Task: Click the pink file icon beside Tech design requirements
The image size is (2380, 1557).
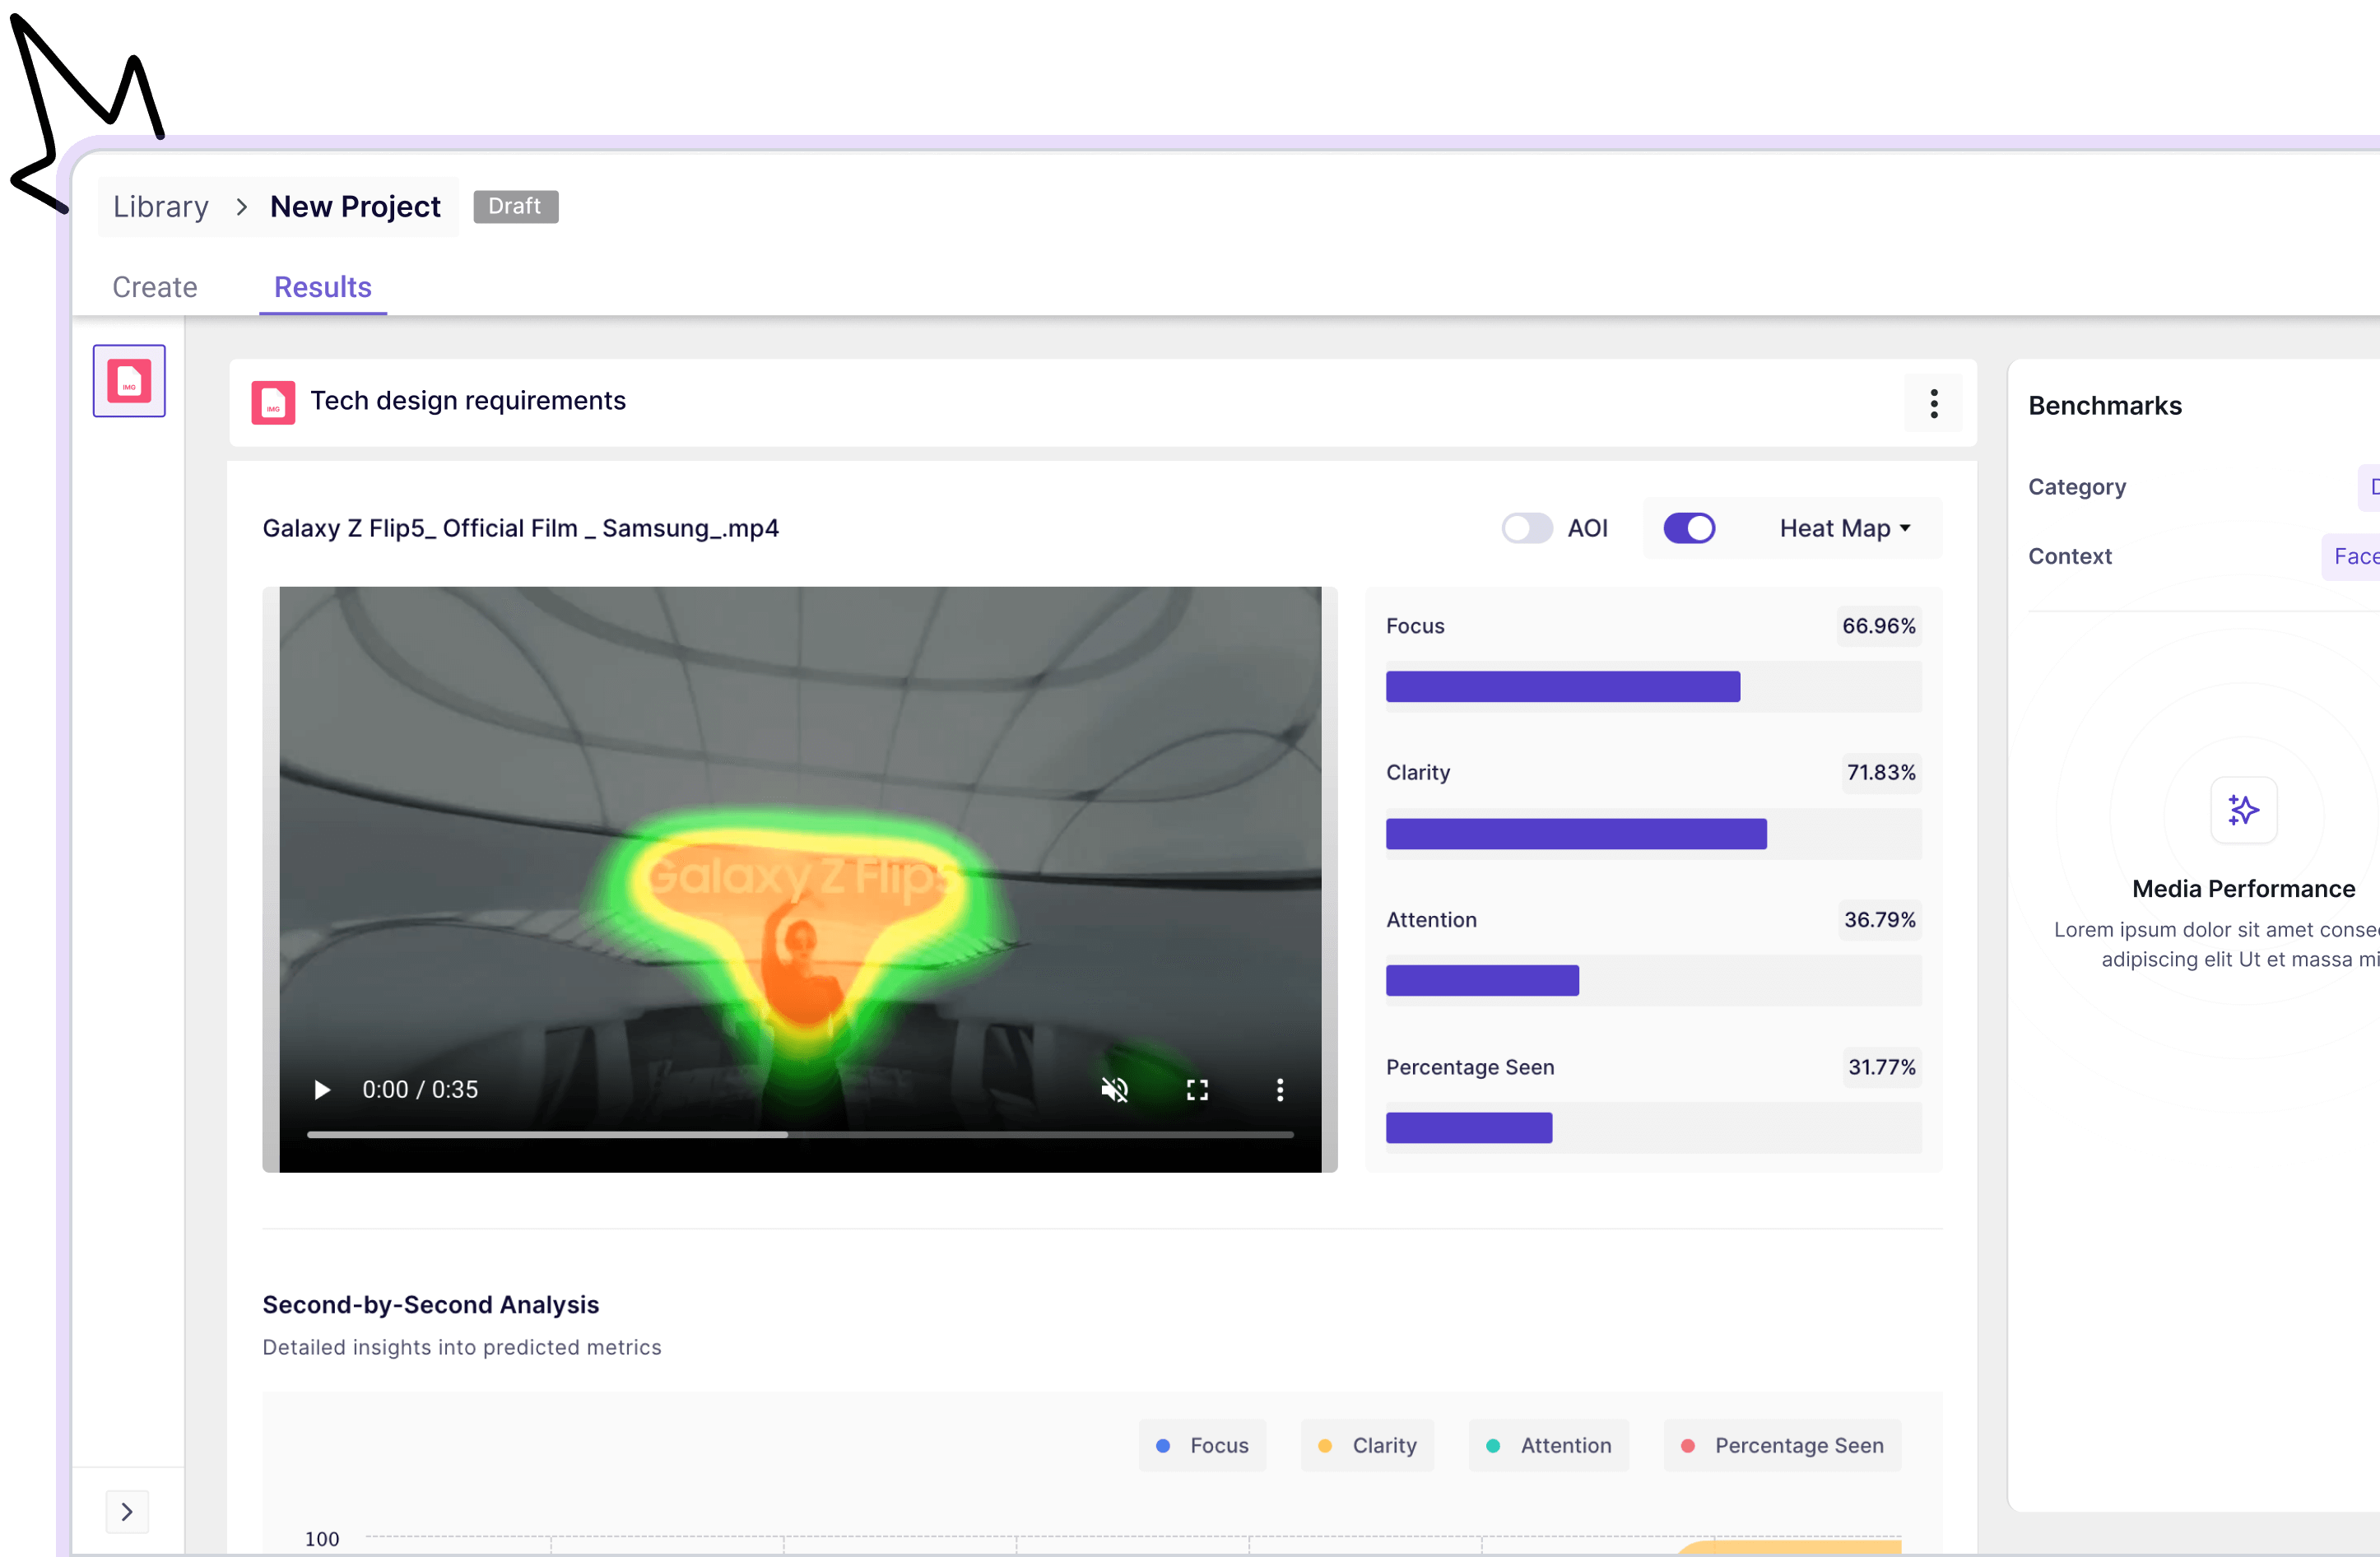Action: pos(273,402)
